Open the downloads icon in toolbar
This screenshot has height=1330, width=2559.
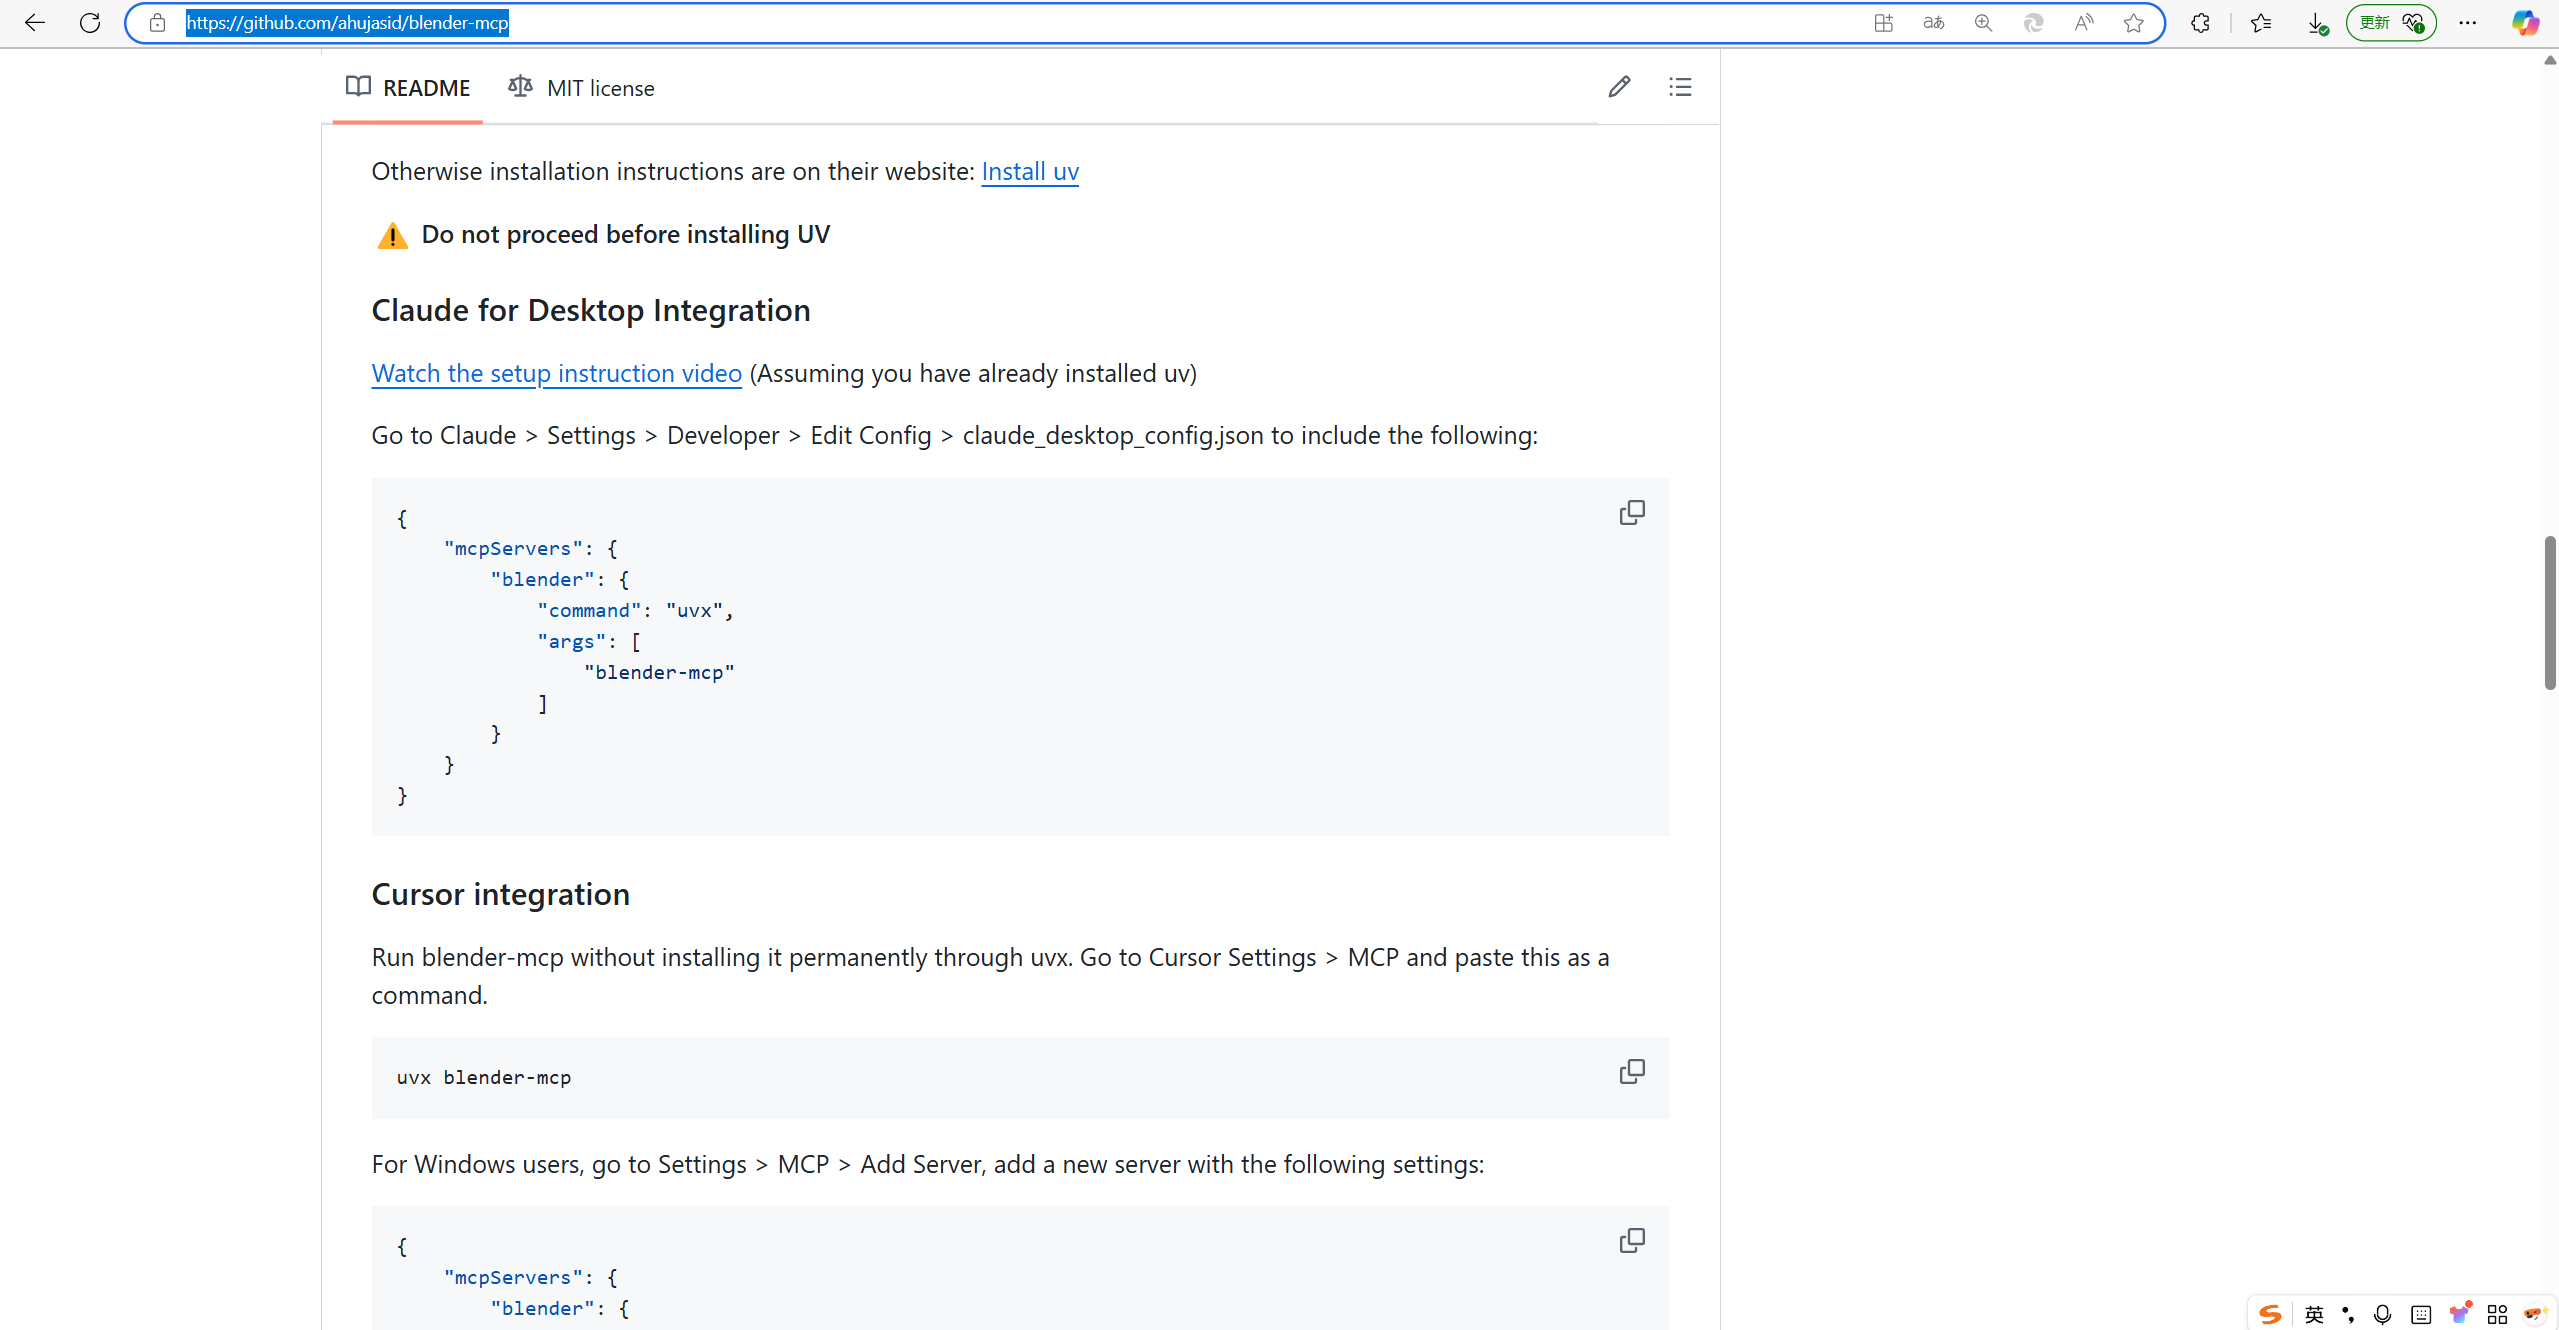tap(2317, 23)
